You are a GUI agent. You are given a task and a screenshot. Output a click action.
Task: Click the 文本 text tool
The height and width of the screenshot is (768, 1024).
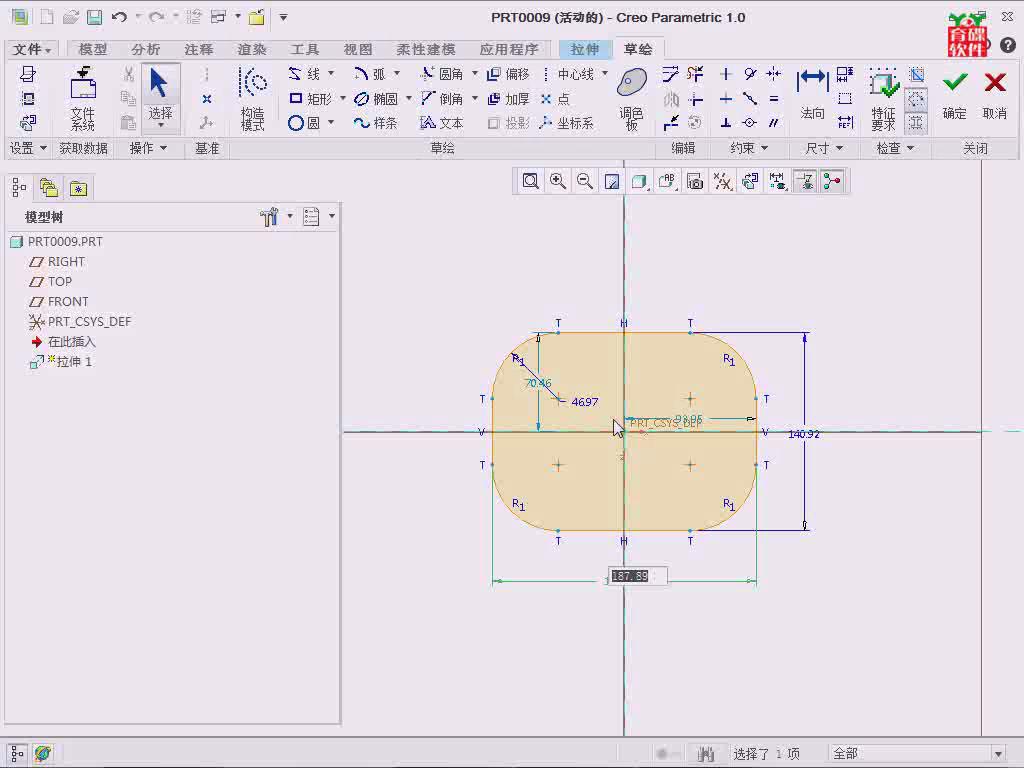coord(442,123)
